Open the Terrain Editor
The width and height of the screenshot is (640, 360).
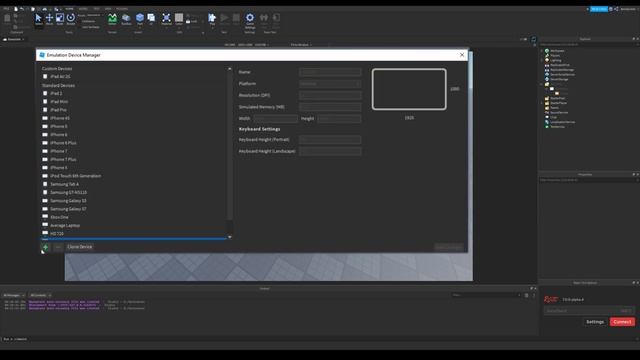(x=112, y=19)
